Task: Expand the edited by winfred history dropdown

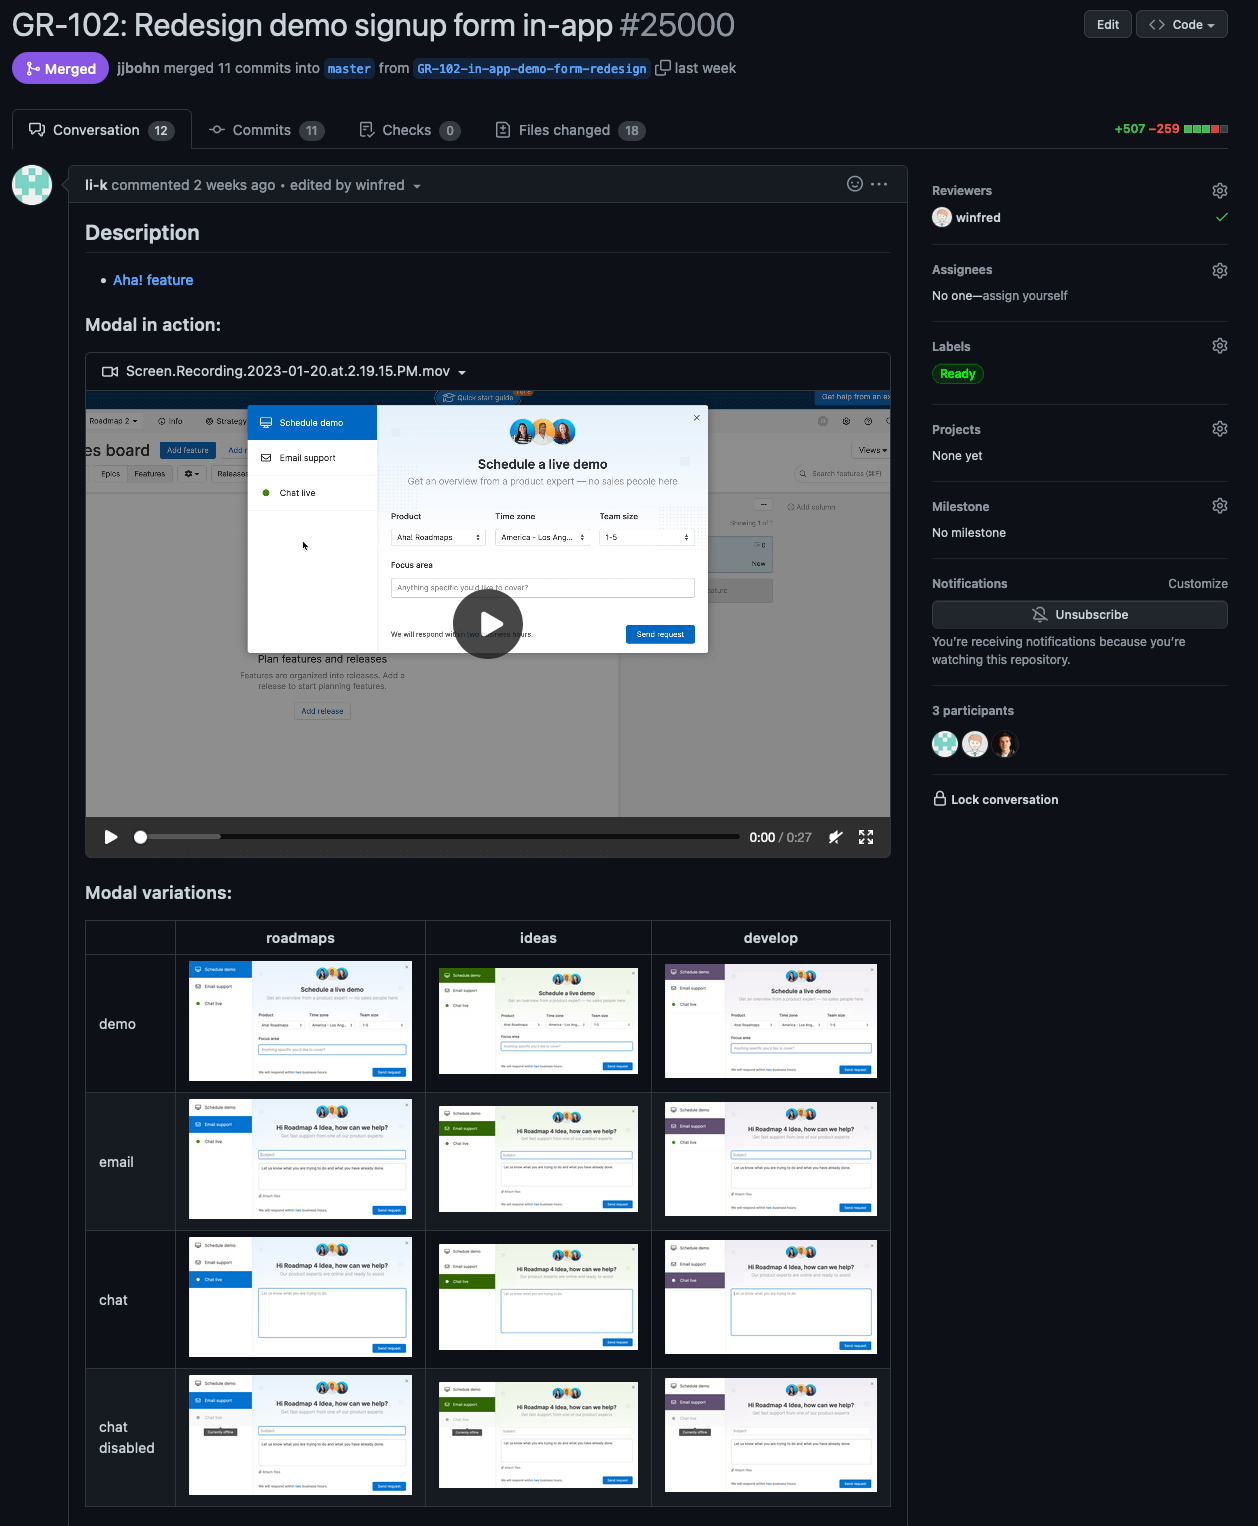Action: (x=417, y=186)
